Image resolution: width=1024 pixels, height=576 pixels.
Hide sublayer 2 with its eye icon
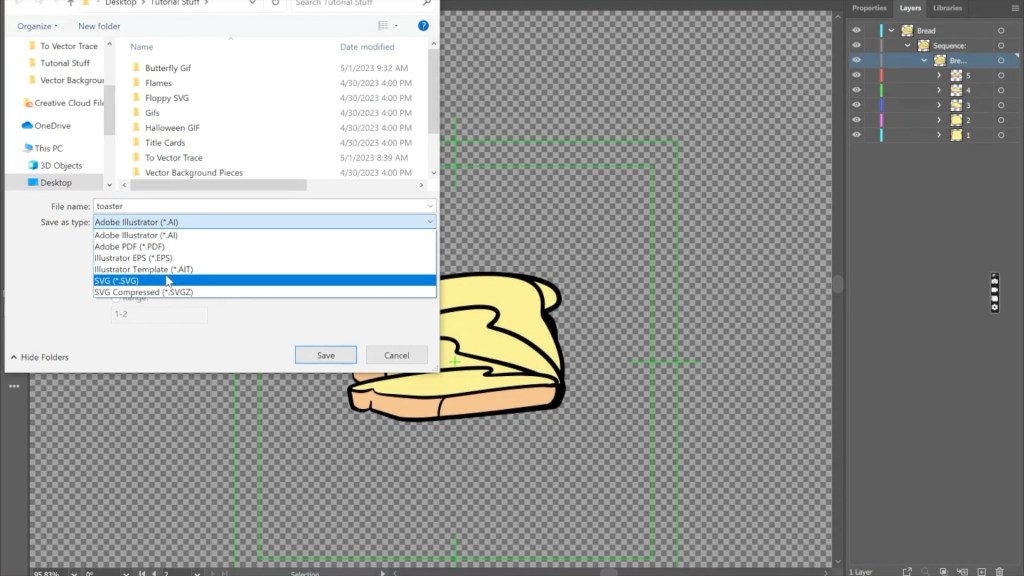[856, 120]
